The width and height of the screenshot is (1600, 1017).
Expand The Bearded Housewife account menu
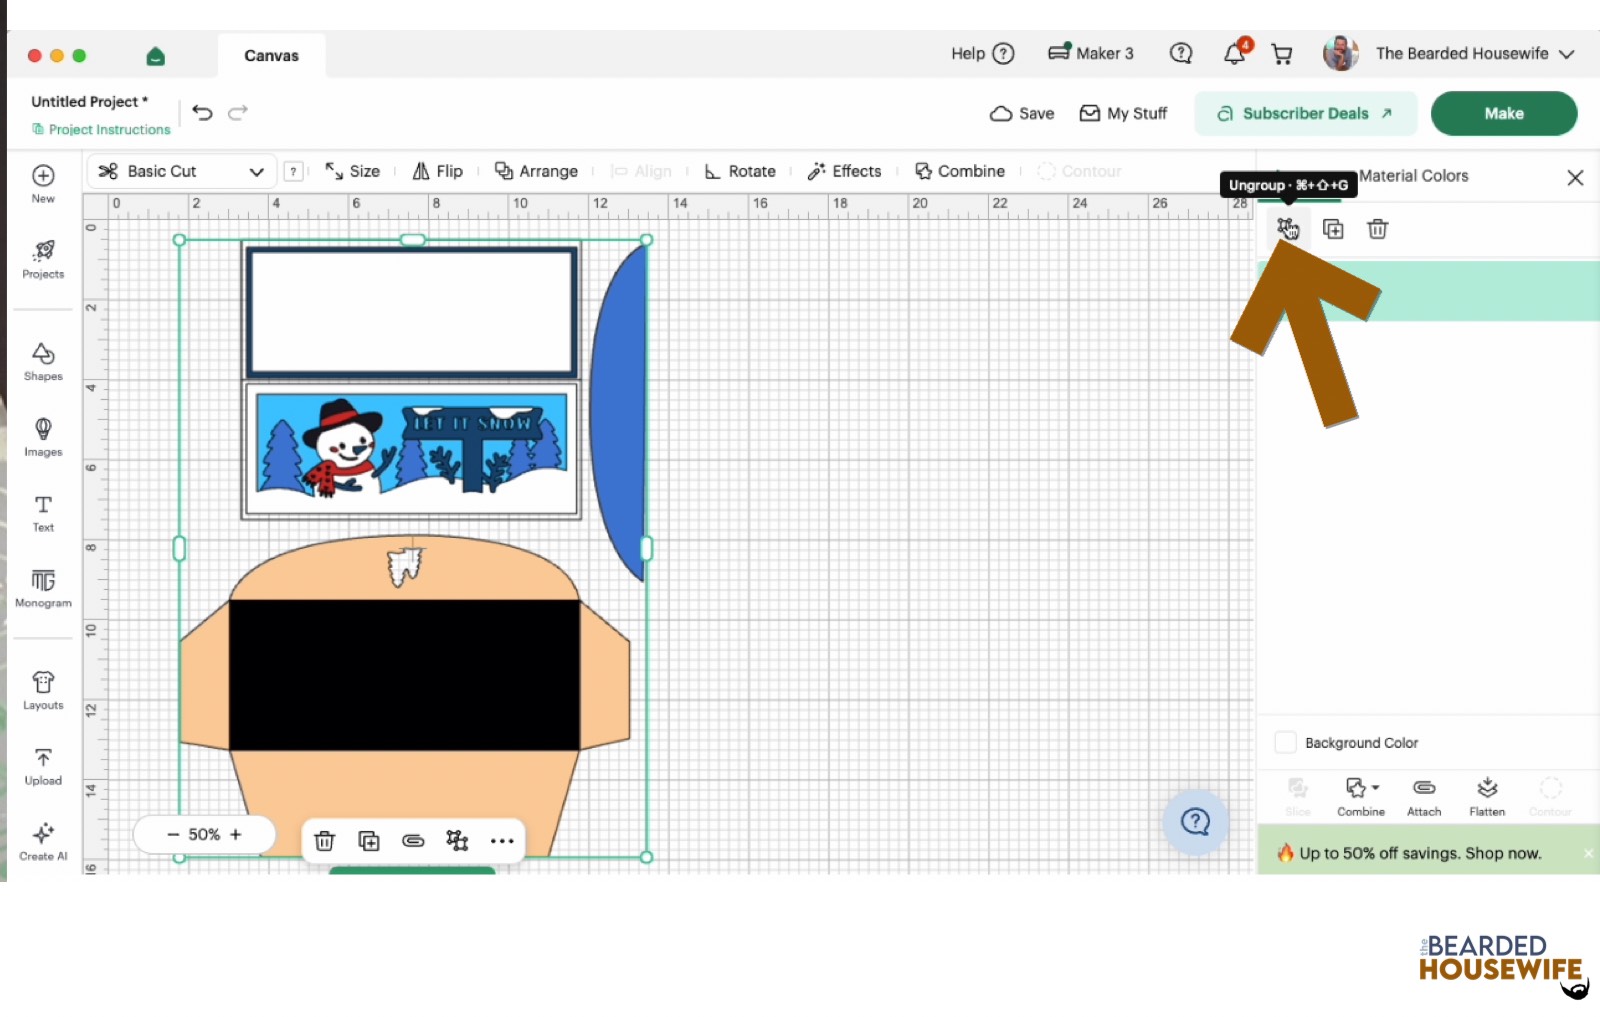tap(1449, 53)
